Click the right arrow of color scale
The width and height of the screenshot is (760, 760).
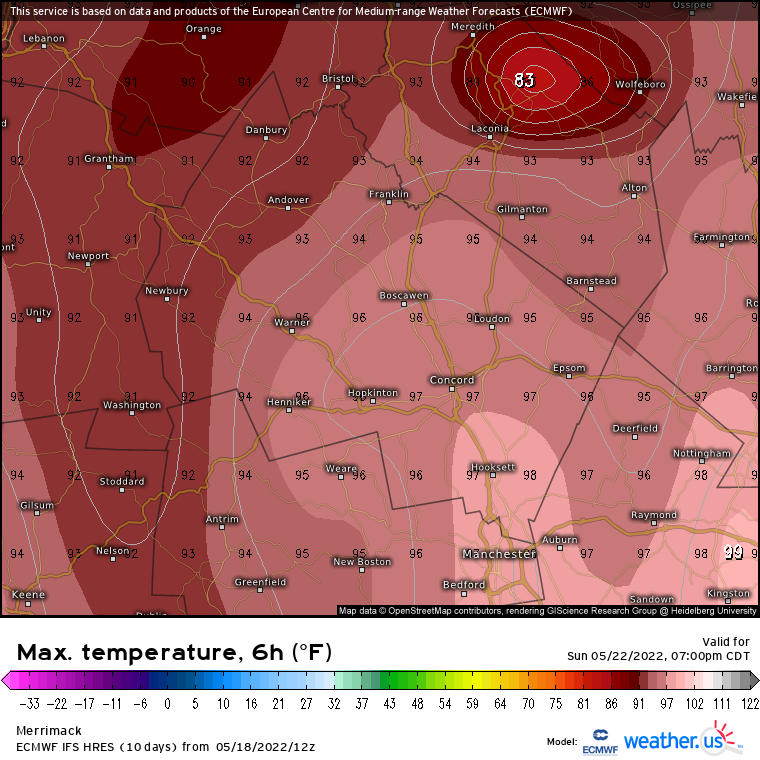(754, 681)
